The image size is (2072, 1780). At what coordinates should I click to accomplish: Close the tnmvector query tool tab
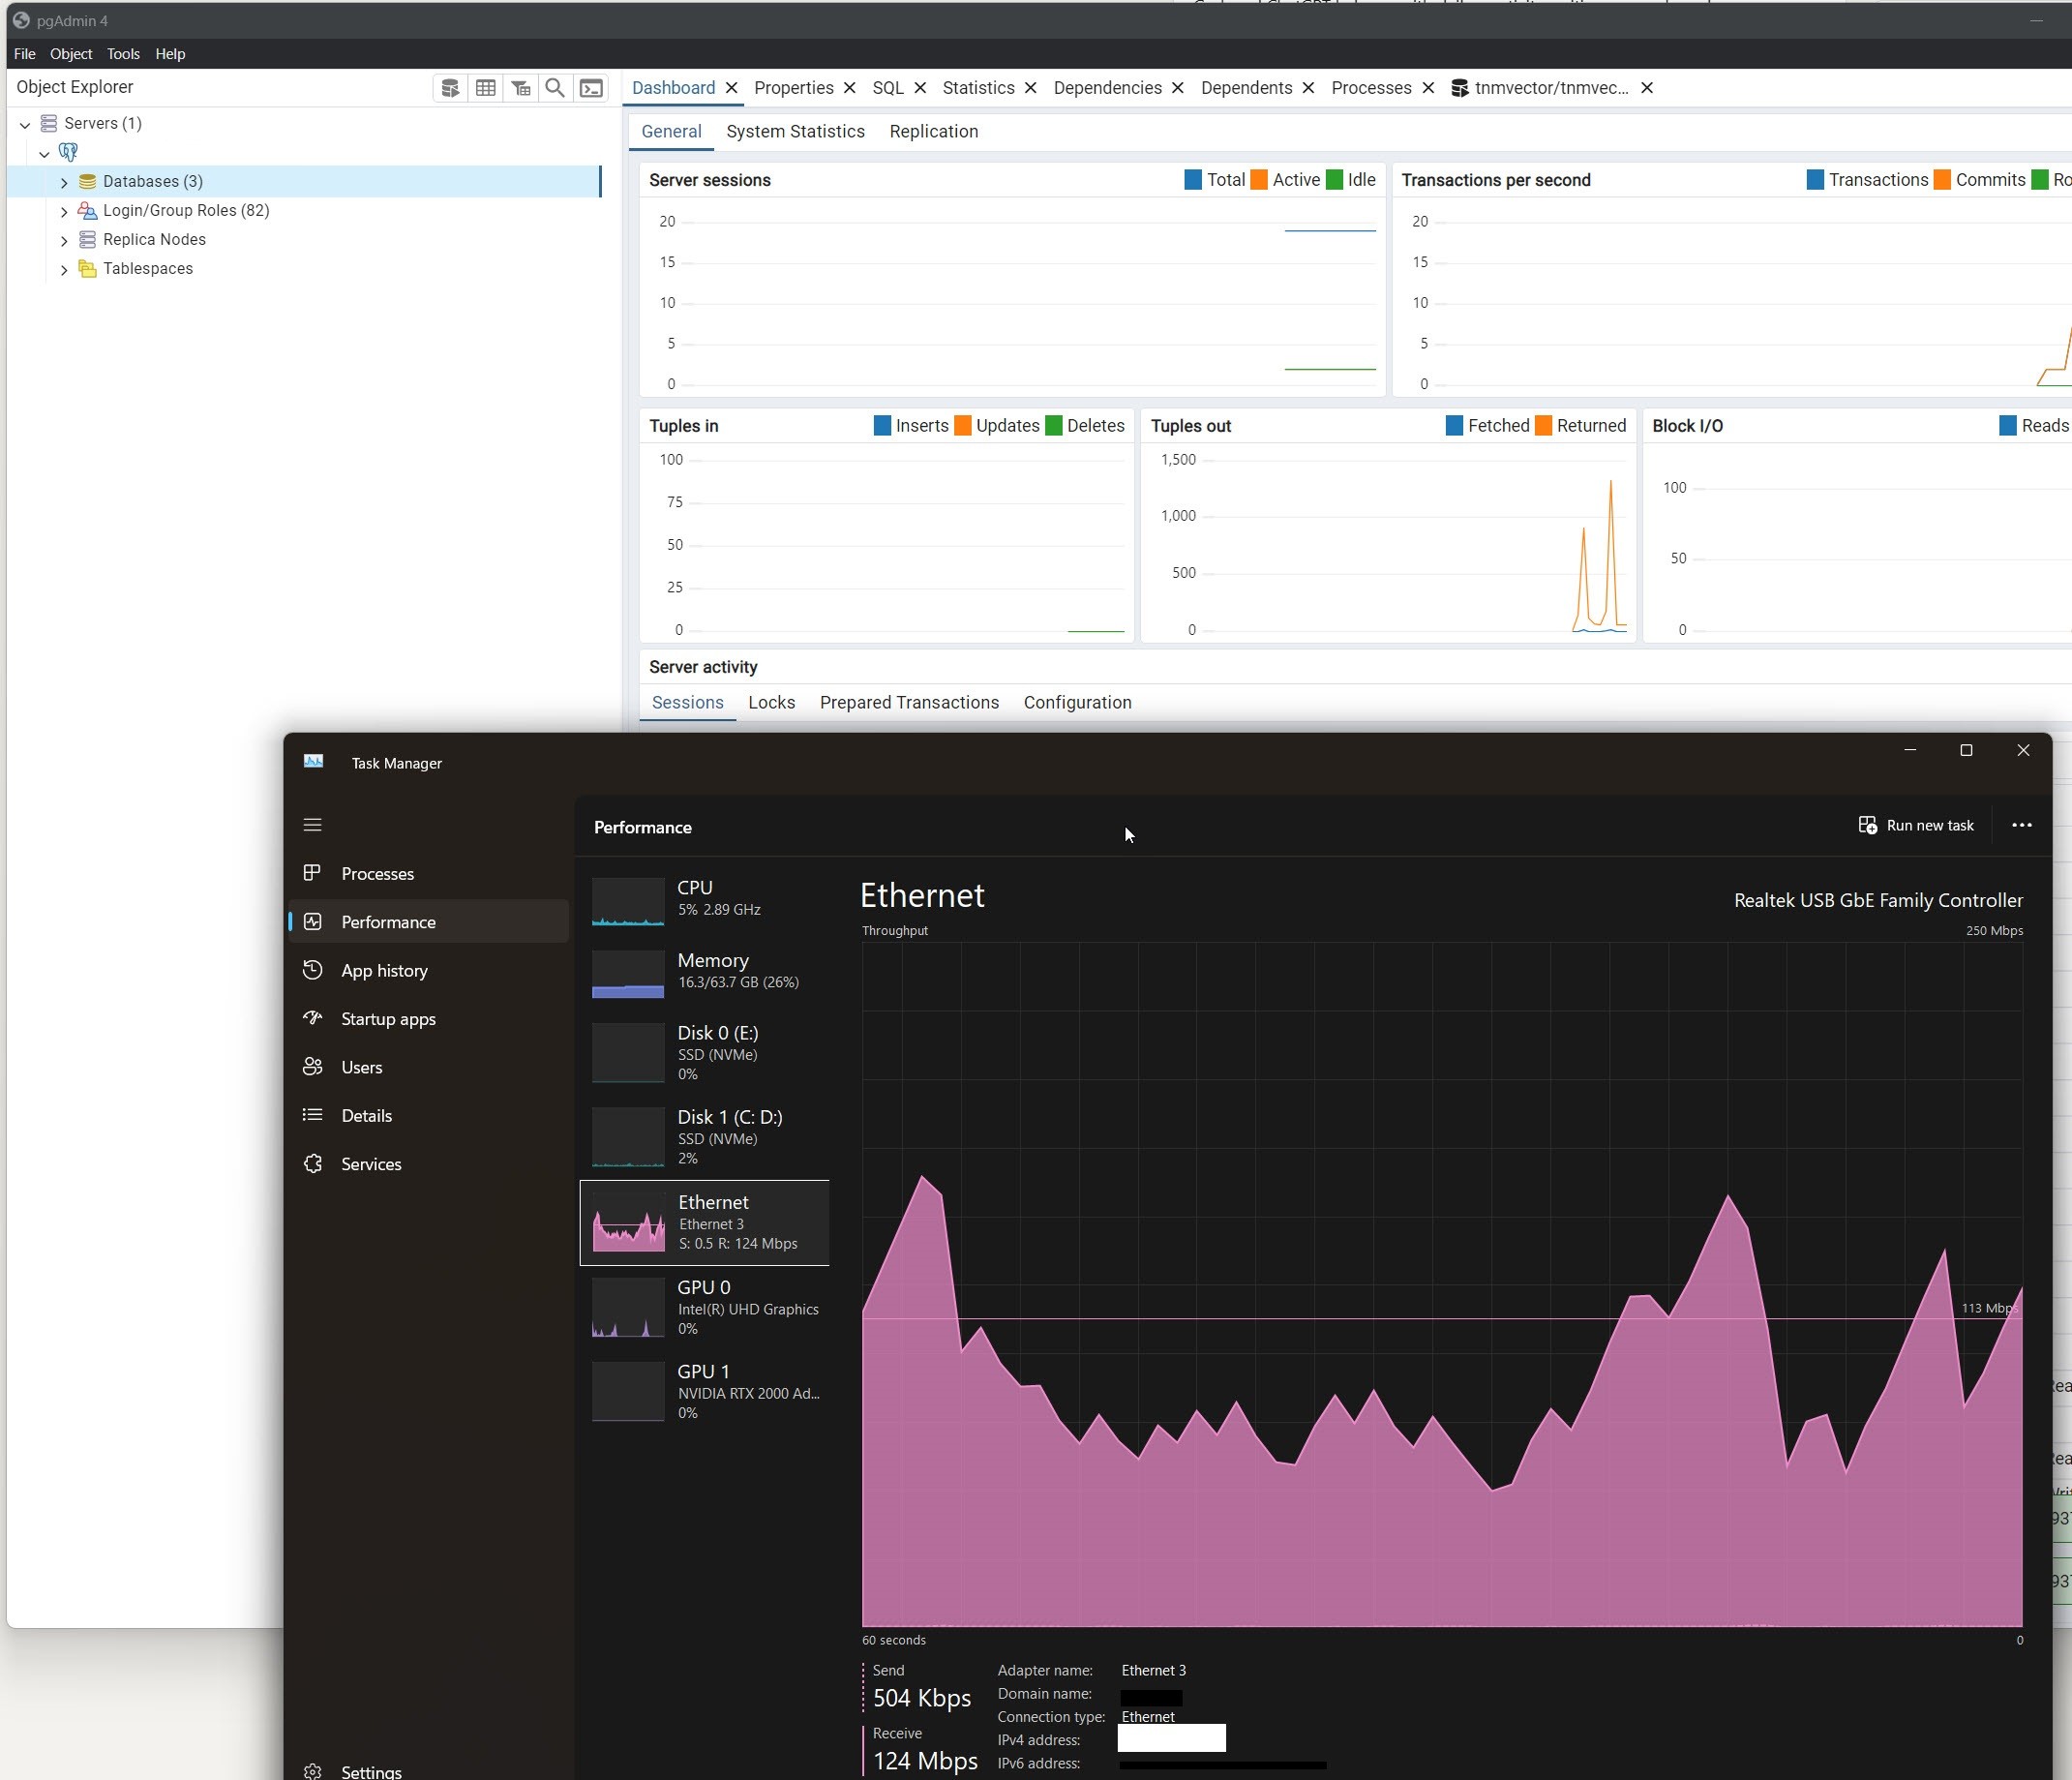coord(1646,88)
